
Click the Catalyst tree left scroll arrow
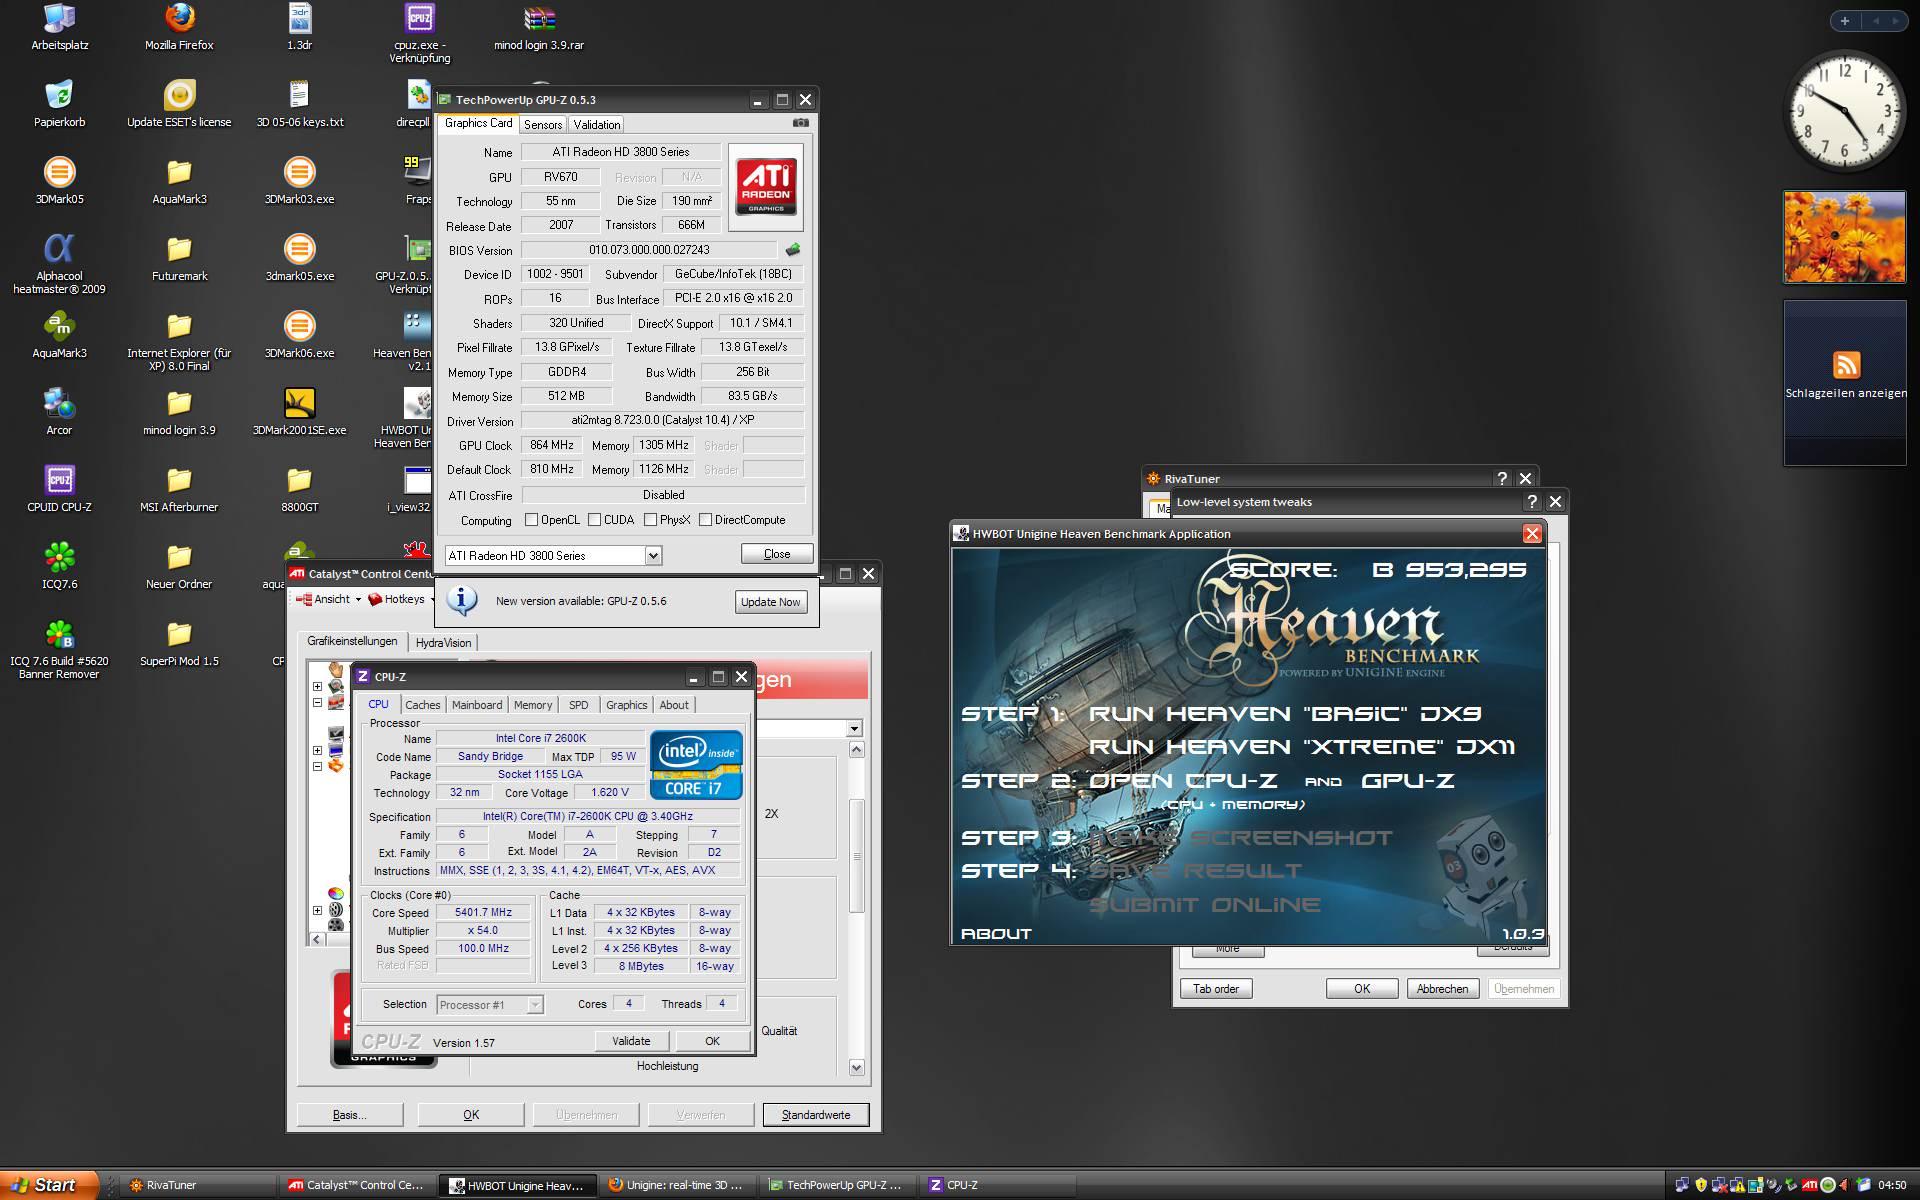(x=317, y=939)
